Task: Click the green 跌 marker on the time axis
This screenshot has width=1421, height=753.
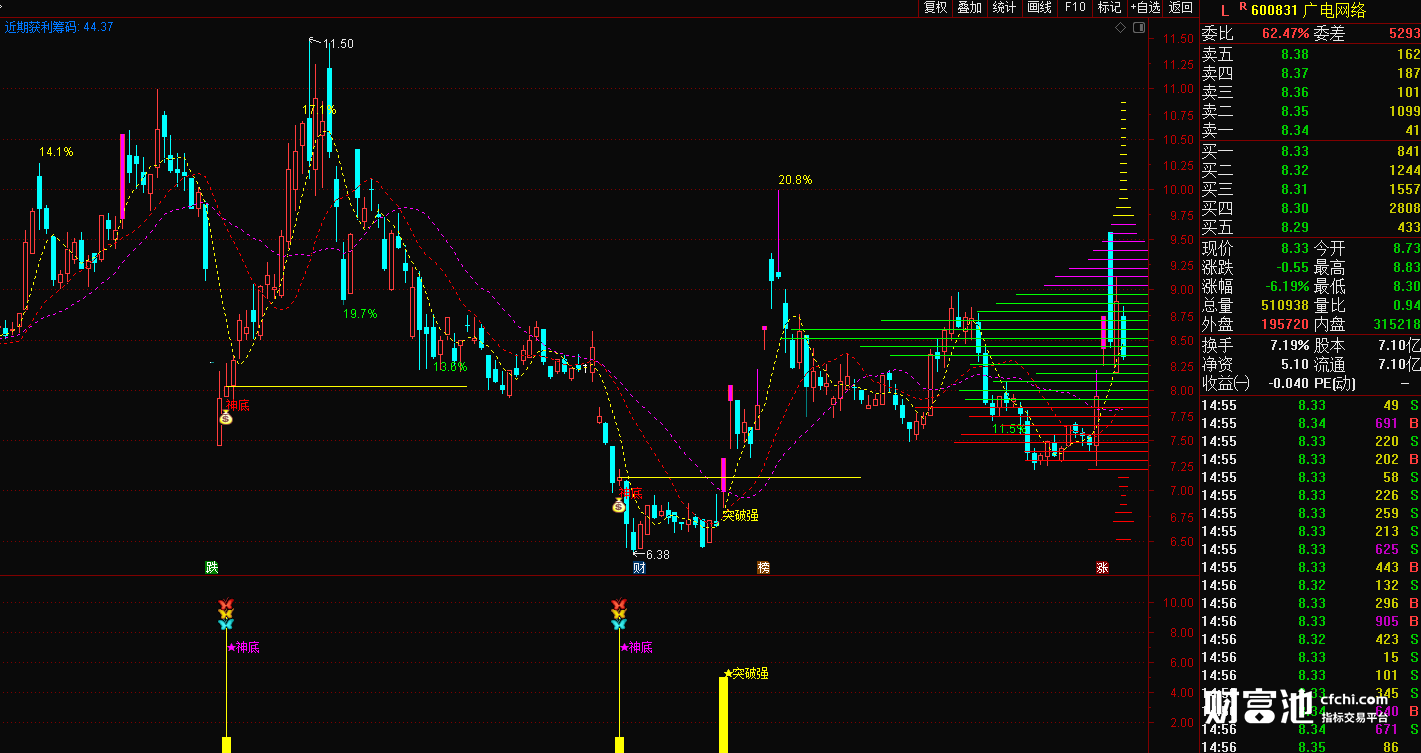Action: 211,567
